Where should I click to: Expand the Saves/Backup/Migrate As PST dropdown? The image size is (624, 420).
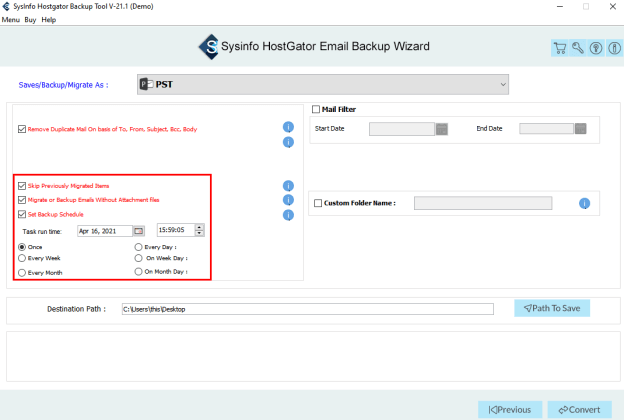pos(323,84)
